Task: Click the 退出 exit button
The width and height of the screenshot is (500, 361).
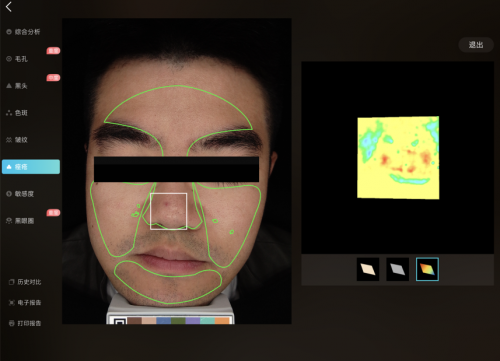Action: click(476, 45)
